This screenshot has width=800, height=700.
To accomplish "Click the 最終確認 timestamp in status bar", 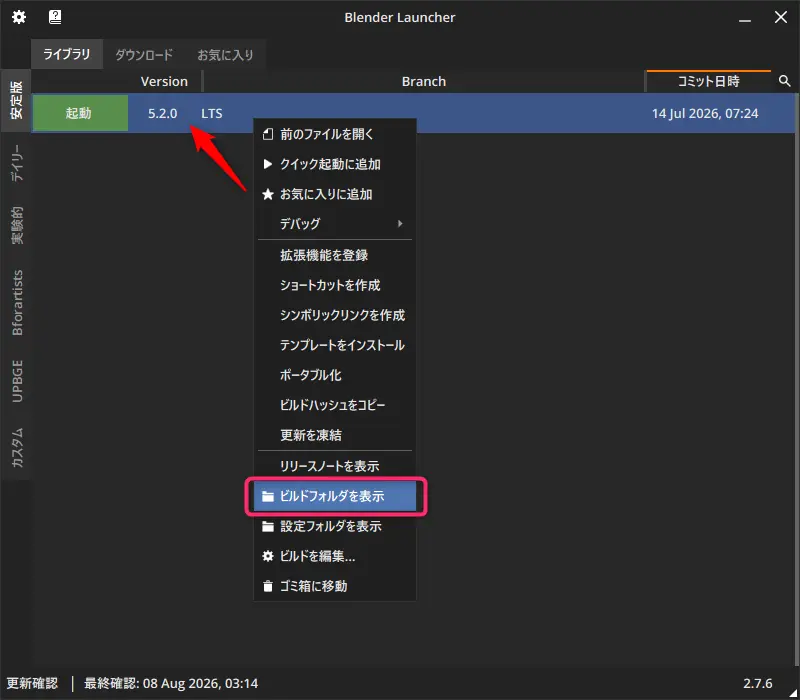I will [x=171, y=683].
